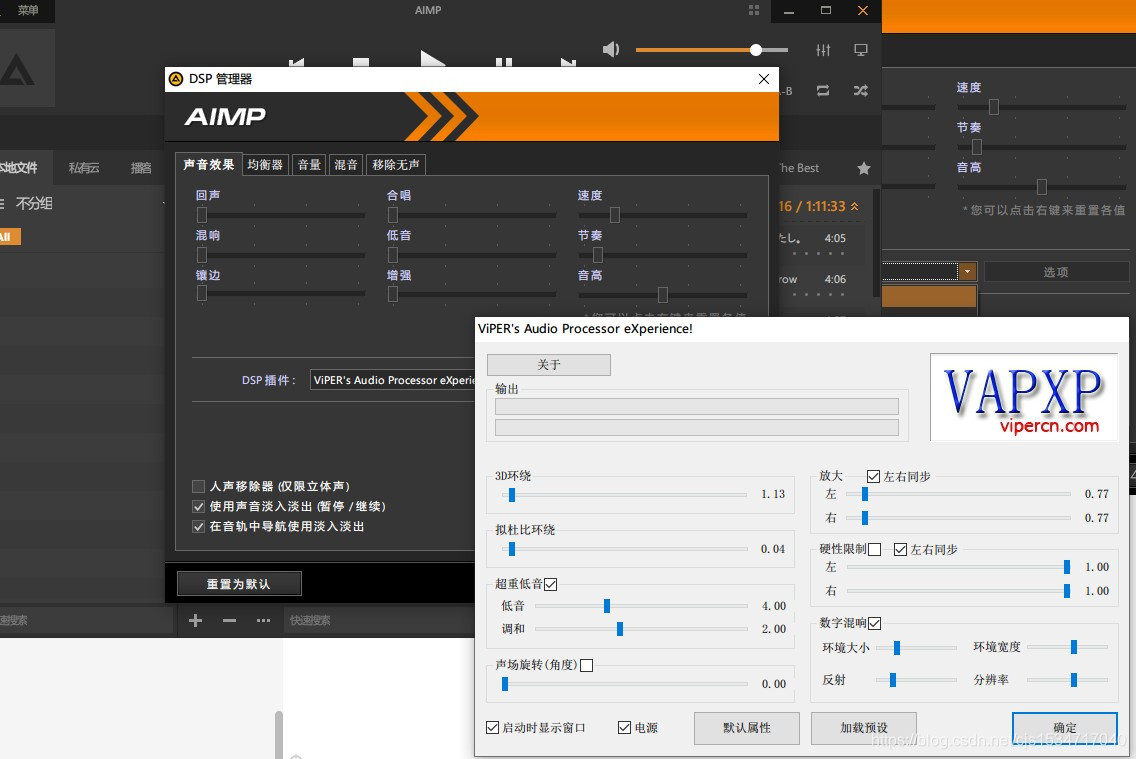Screen dimensions: 1136x759
Task: Open the 混音 tab
Action: click(346, 165)
